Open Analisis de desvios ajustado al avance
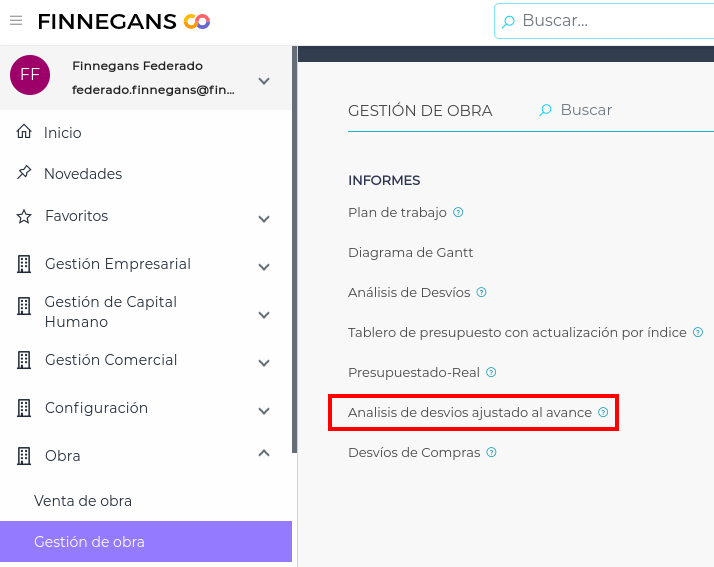Screen dimensions: 714x567 click(x=469, y=412)
